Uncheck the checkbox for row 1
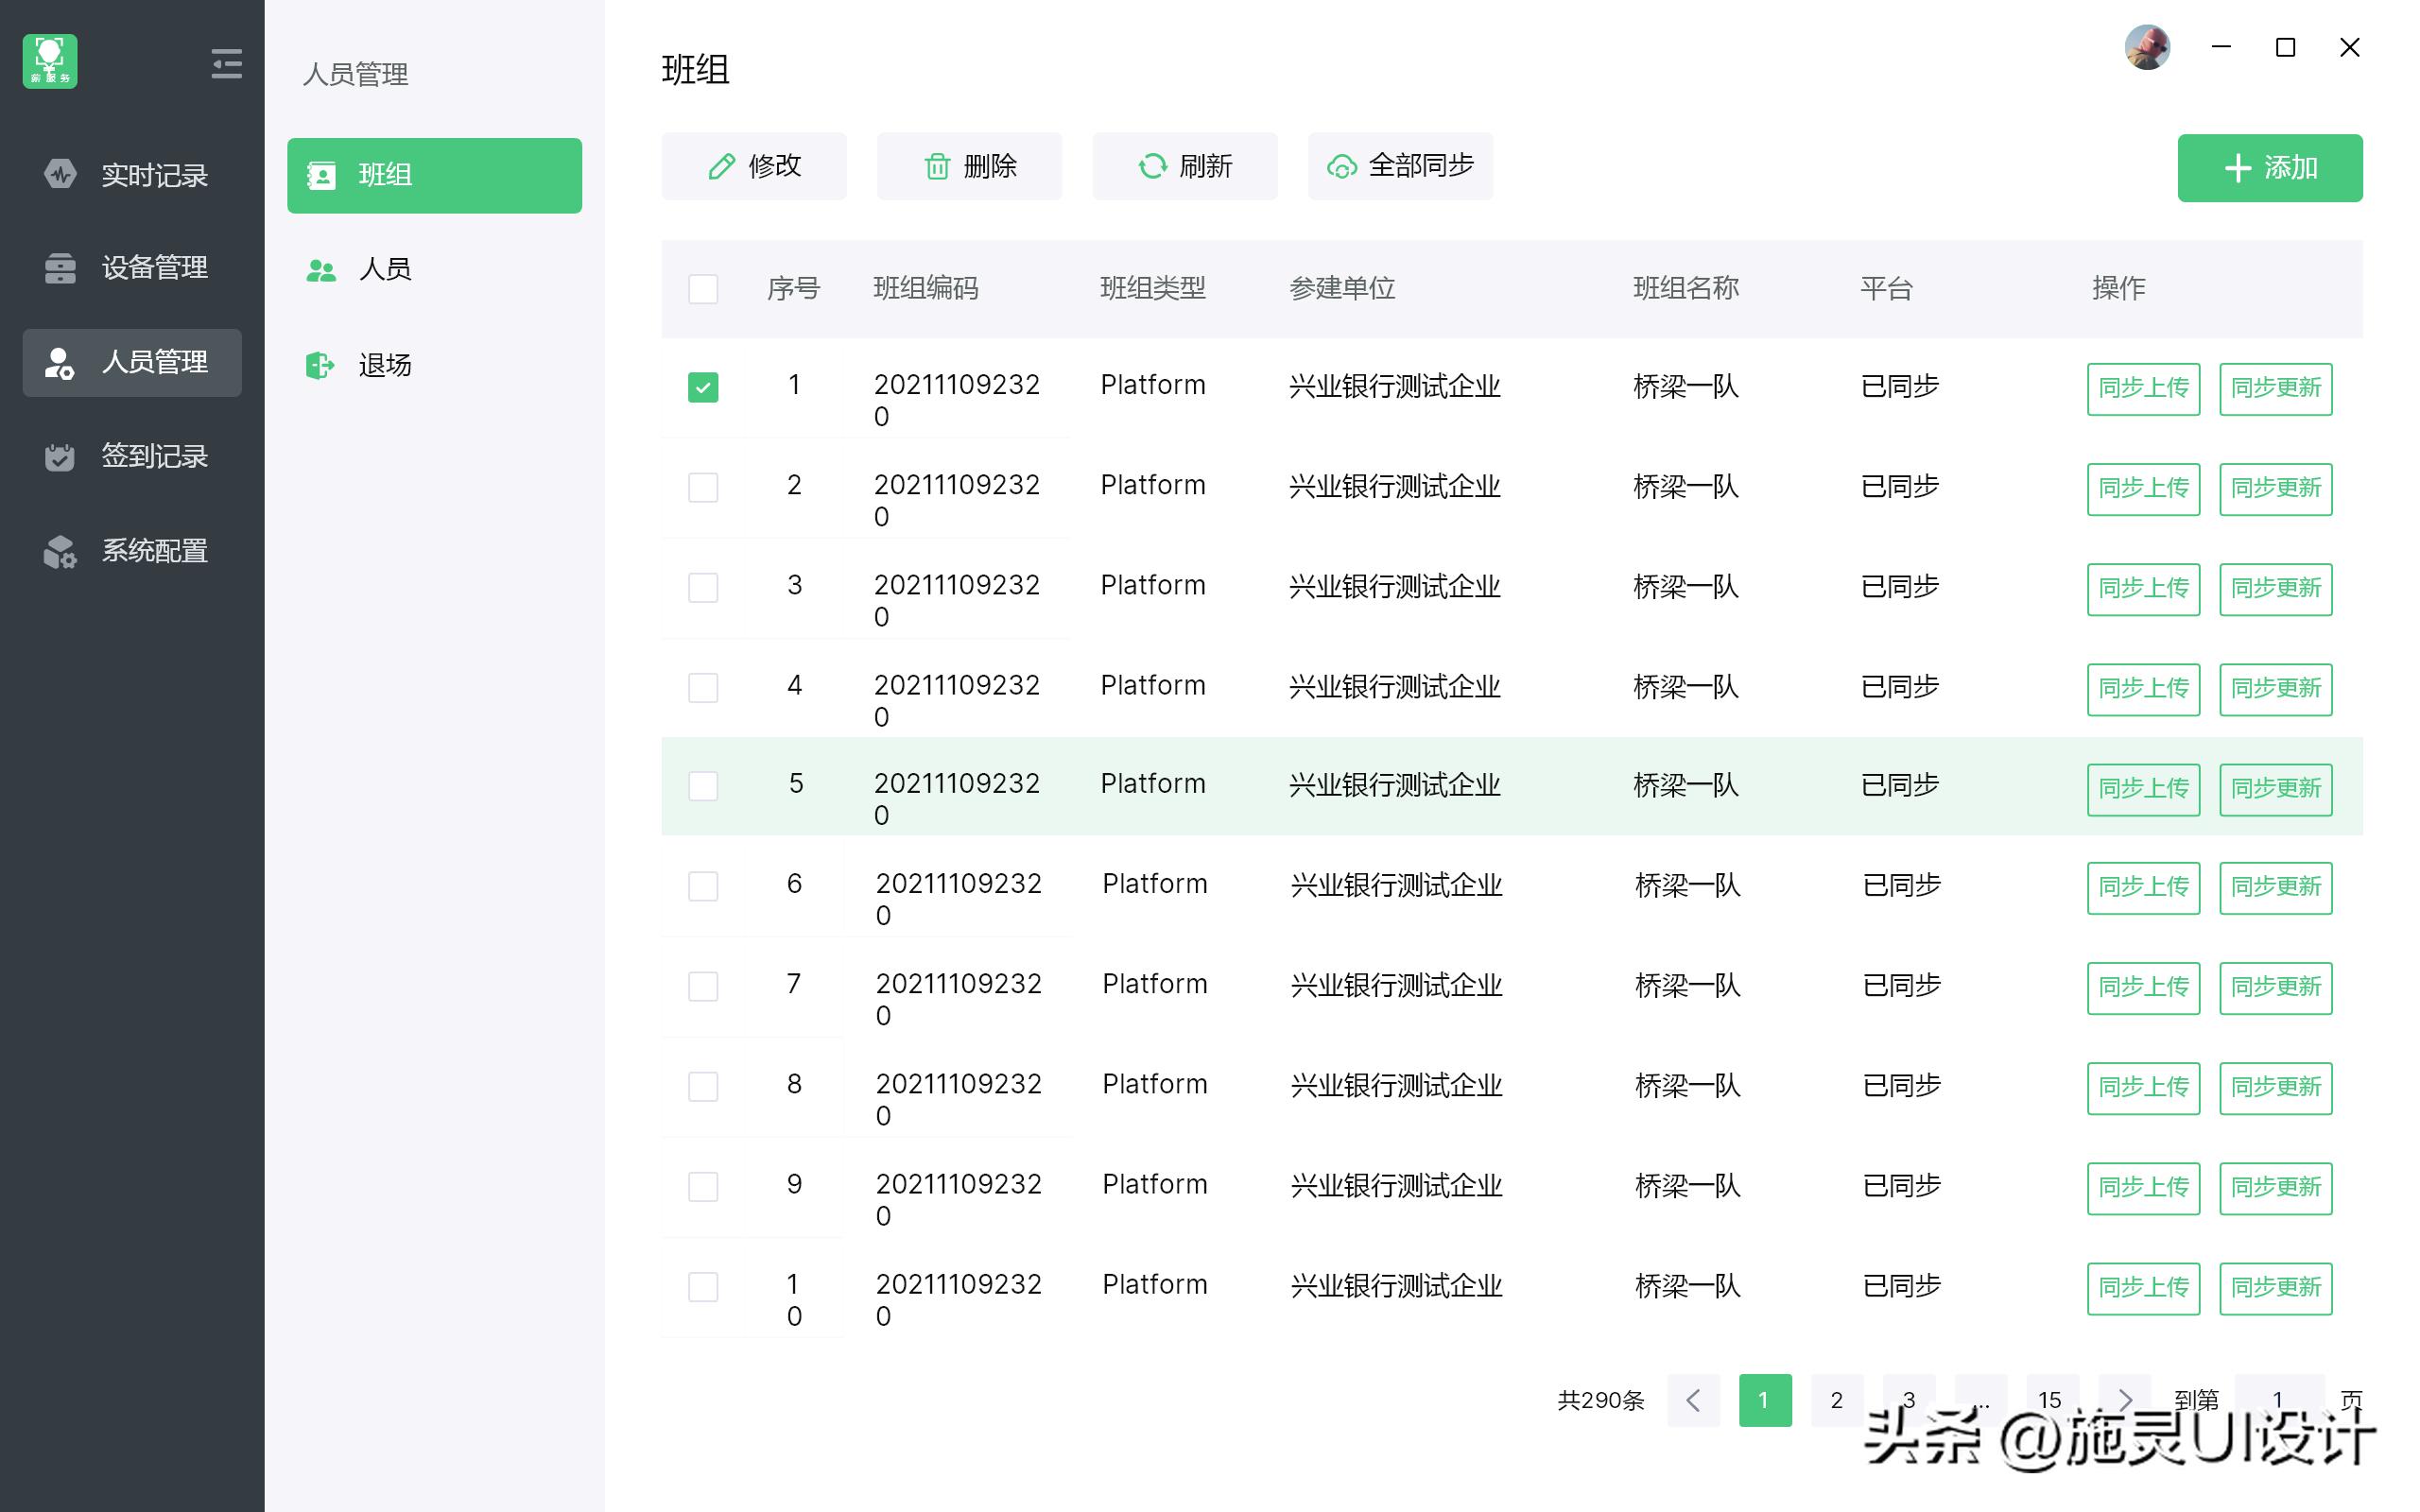This screenshot has height=1512, width=2420. click(703, 387)
